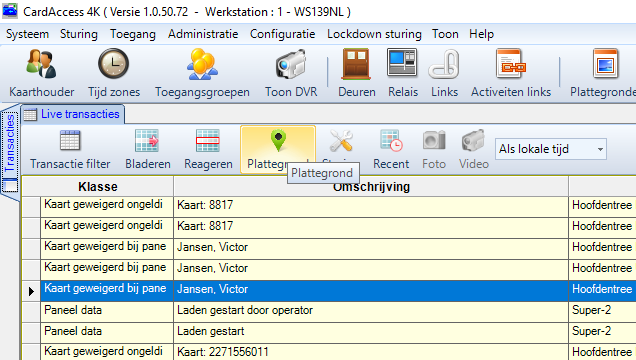Open the Administratie menu
The image size is (636, 360).
[203, 34]
